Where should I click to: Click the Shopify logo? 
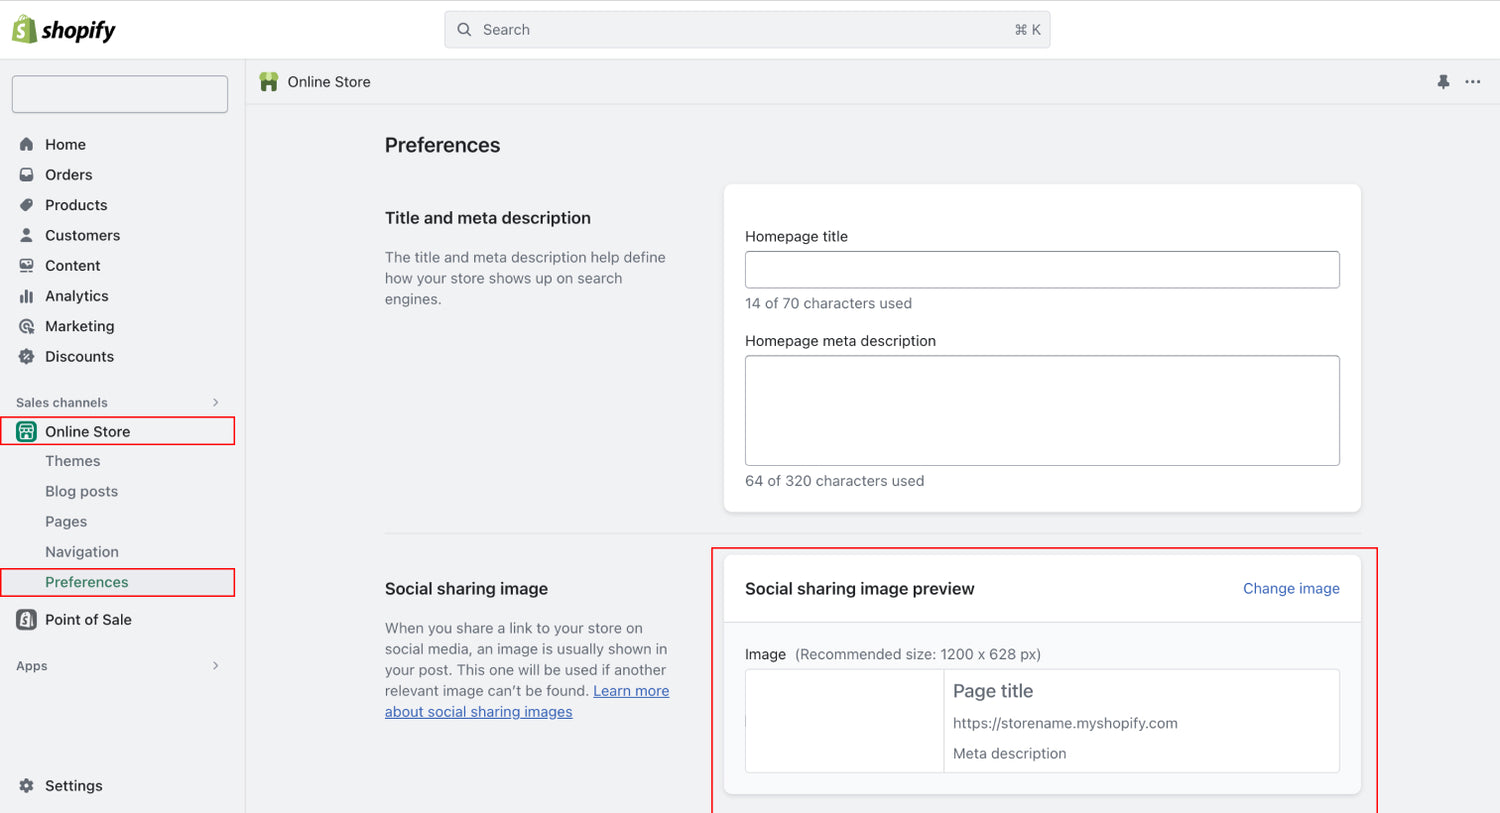[x=63, y=30]
